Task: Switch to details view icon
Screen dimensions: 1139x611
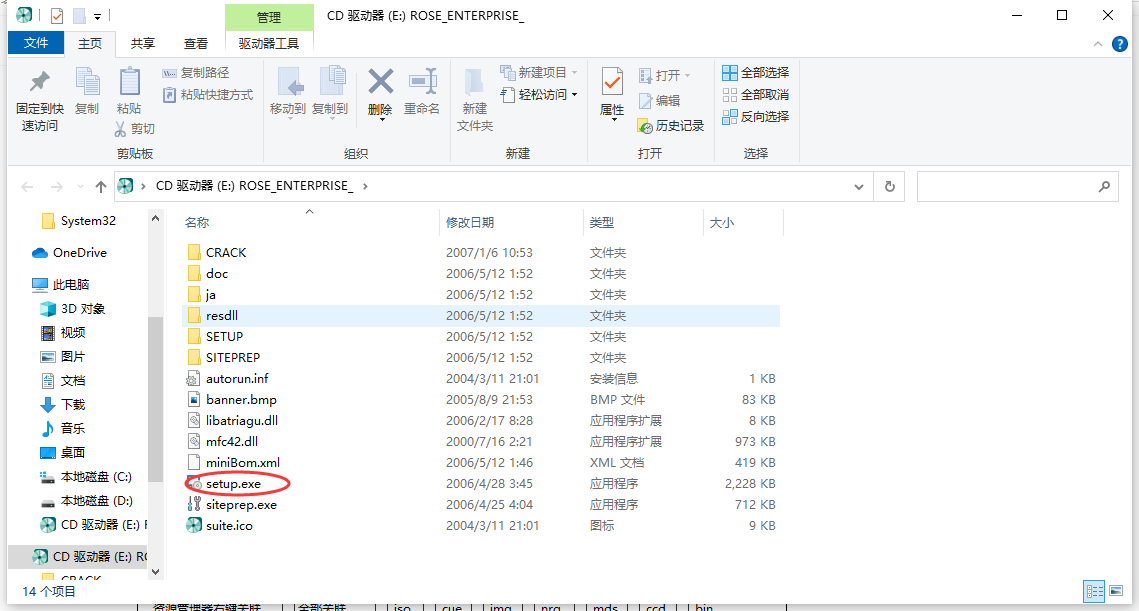Action: coord(1095,591)
